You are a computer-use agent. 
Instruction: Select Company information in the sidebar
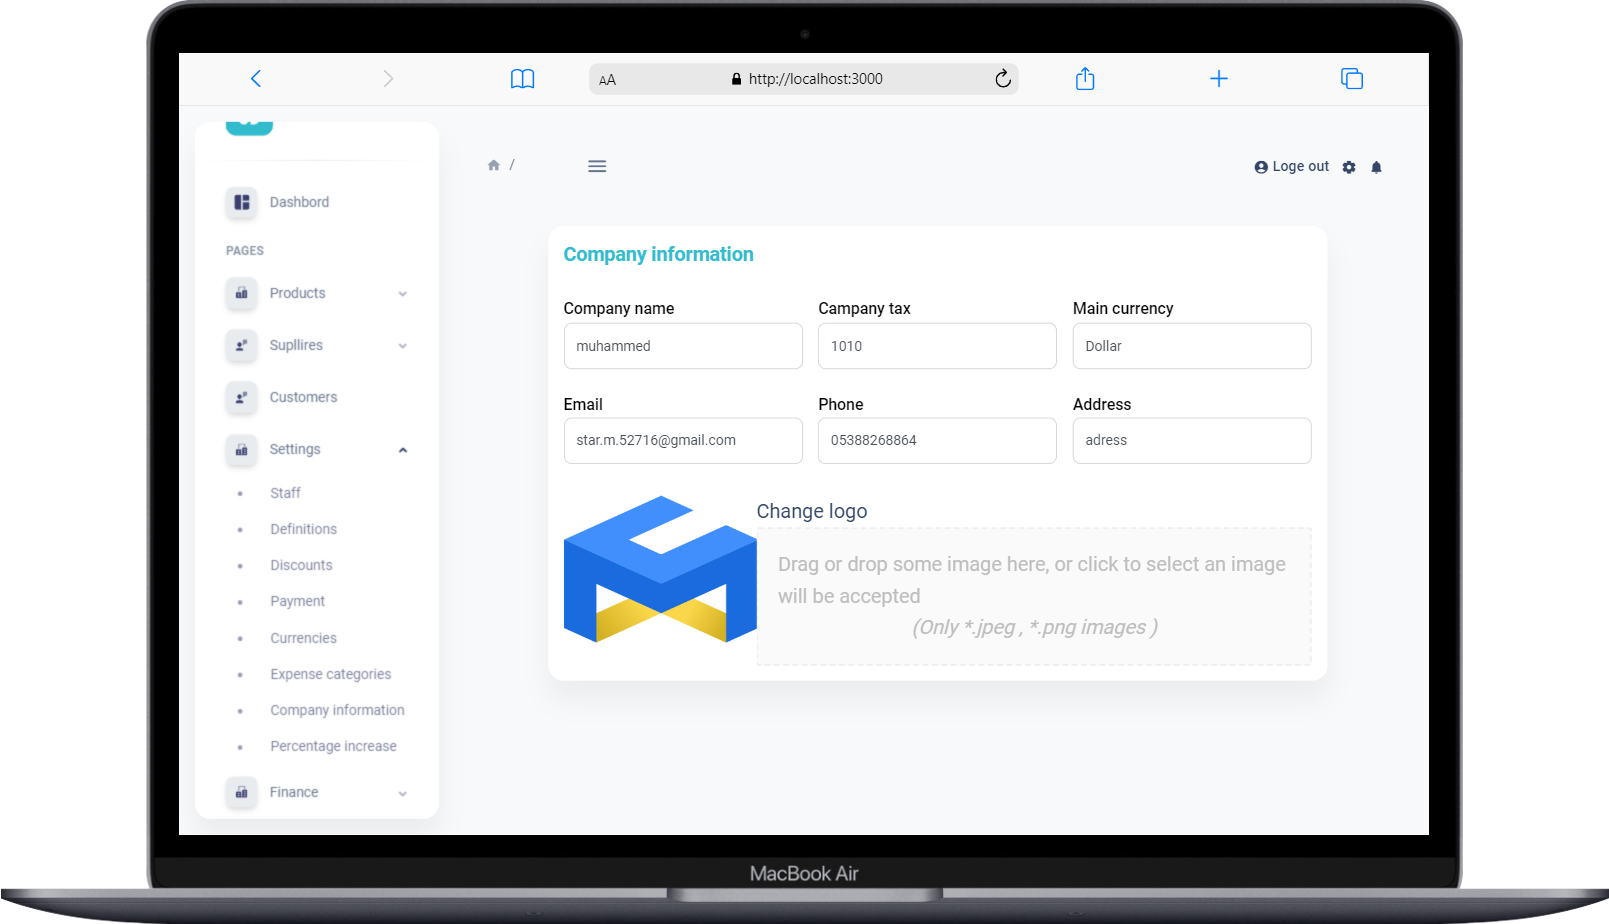pyautogui.click(x=337, y=709)
